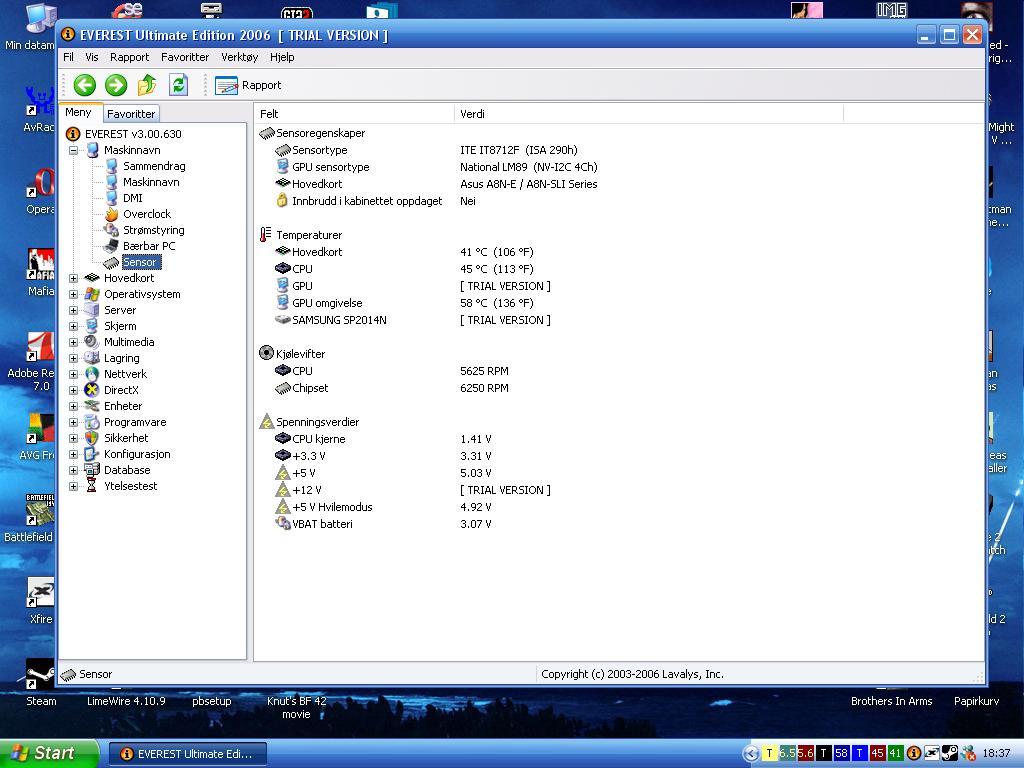Click the green Forward arrow toolbar icon

pyautogui.click(x=116, y=85)
